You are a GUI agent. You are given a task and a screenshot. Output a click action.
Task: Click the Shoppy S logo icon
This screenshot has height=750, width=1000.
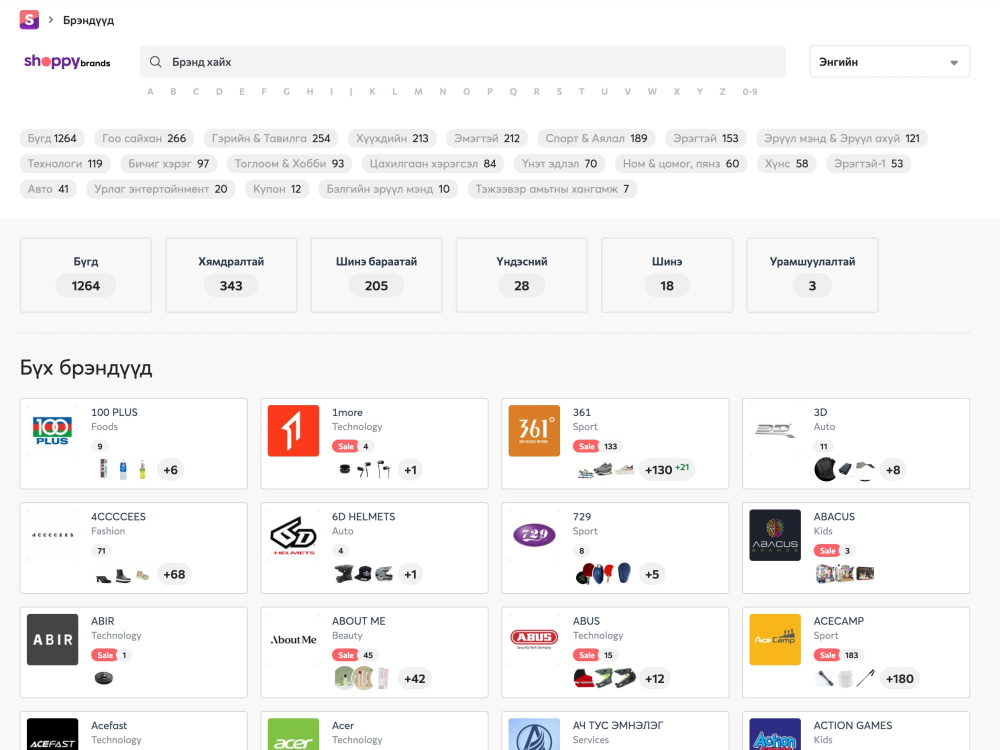point(29,20)
